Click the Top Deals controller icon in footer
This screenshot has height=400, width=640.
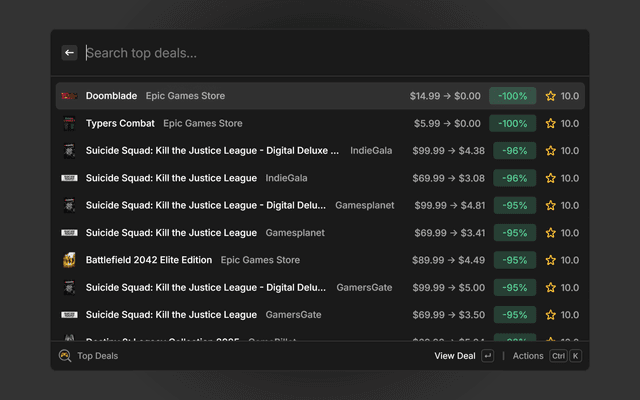(65, 356)
